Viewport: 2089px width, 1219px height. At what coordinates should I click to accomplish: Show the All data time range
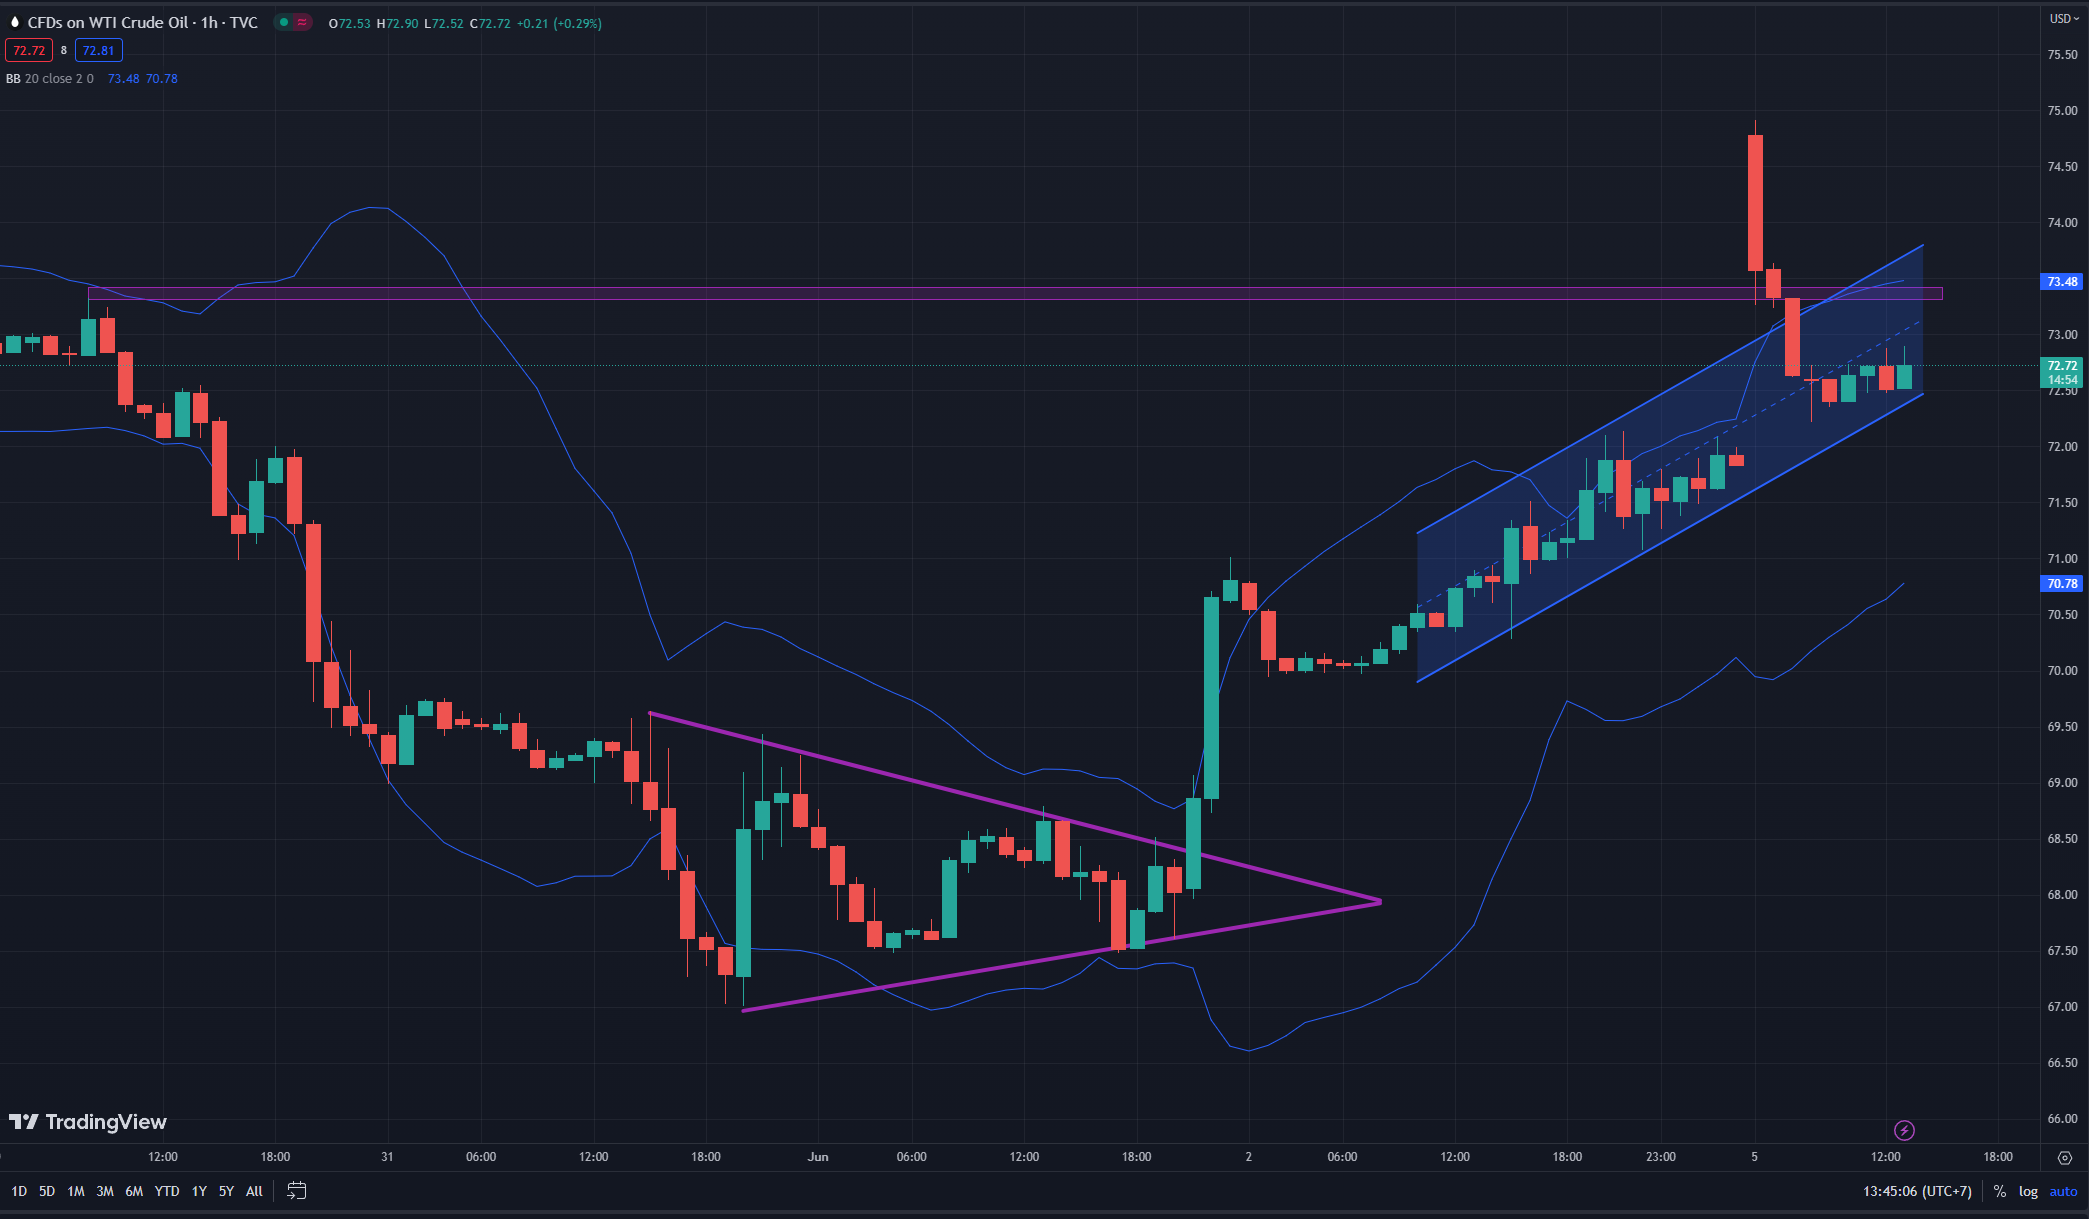(254, 1191)
